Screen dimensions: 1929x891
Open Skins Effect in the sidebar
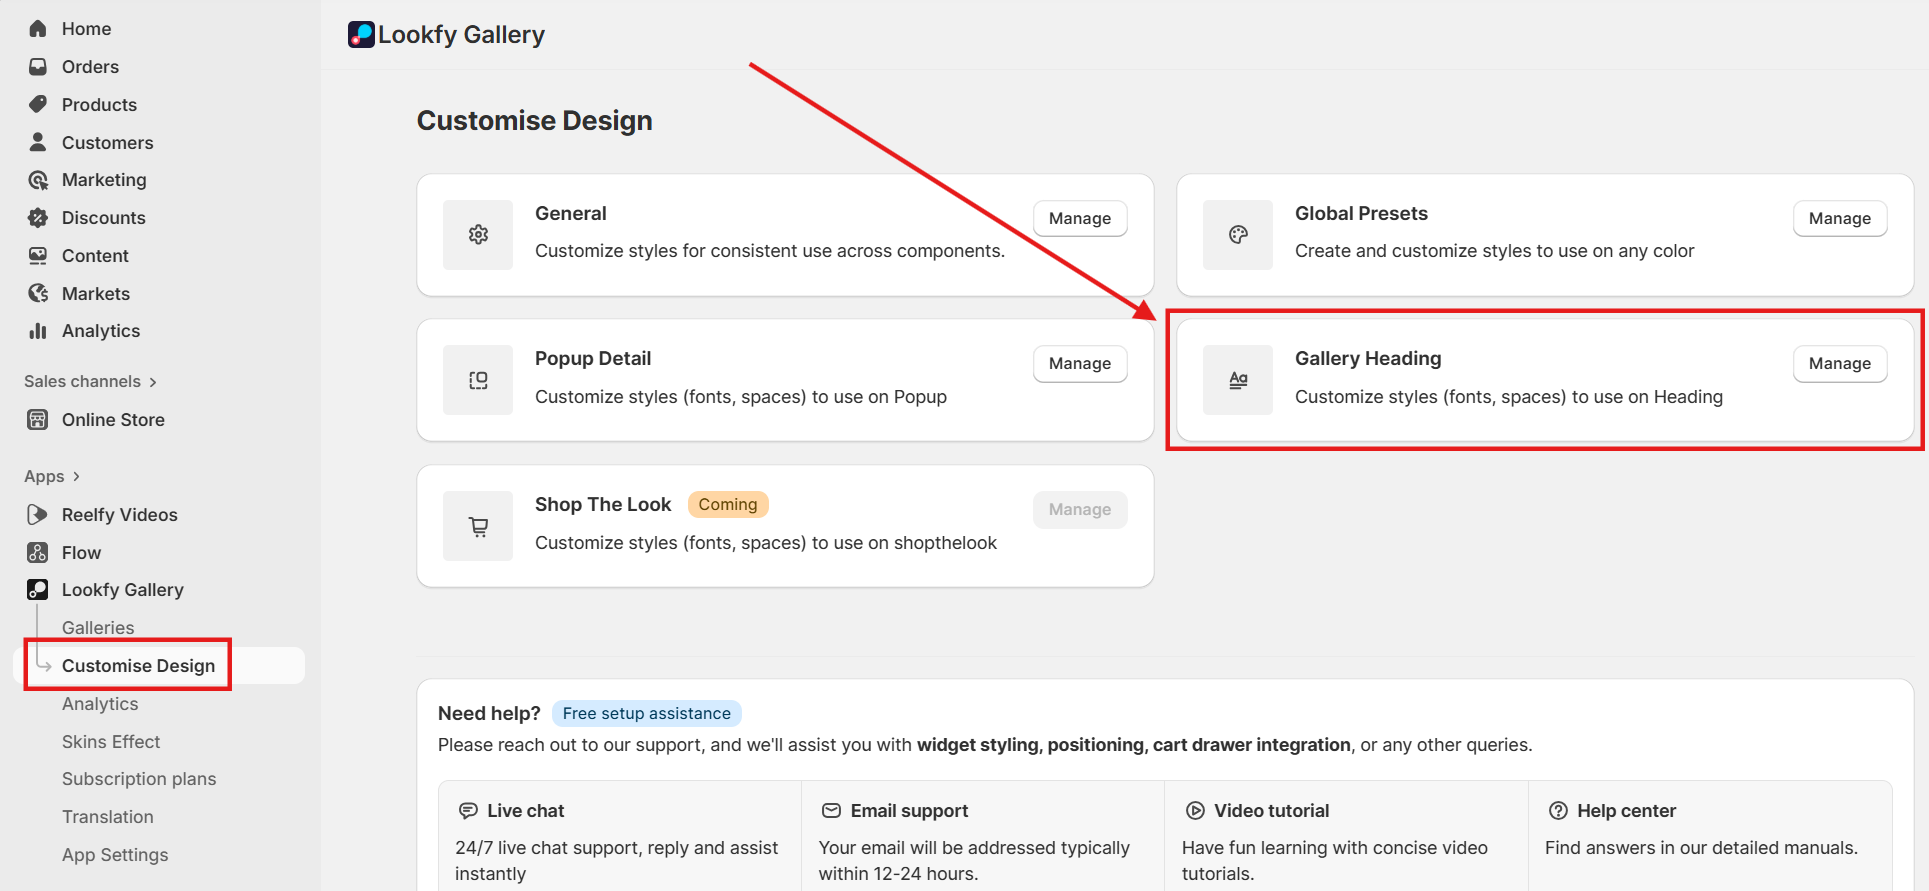click(111, 742)
